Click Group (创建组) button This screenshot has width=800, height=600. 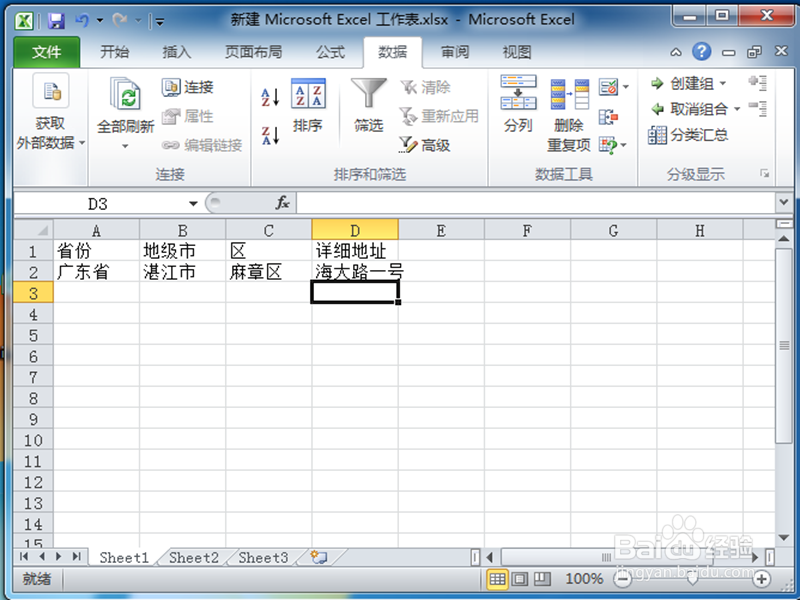point(683,83)
